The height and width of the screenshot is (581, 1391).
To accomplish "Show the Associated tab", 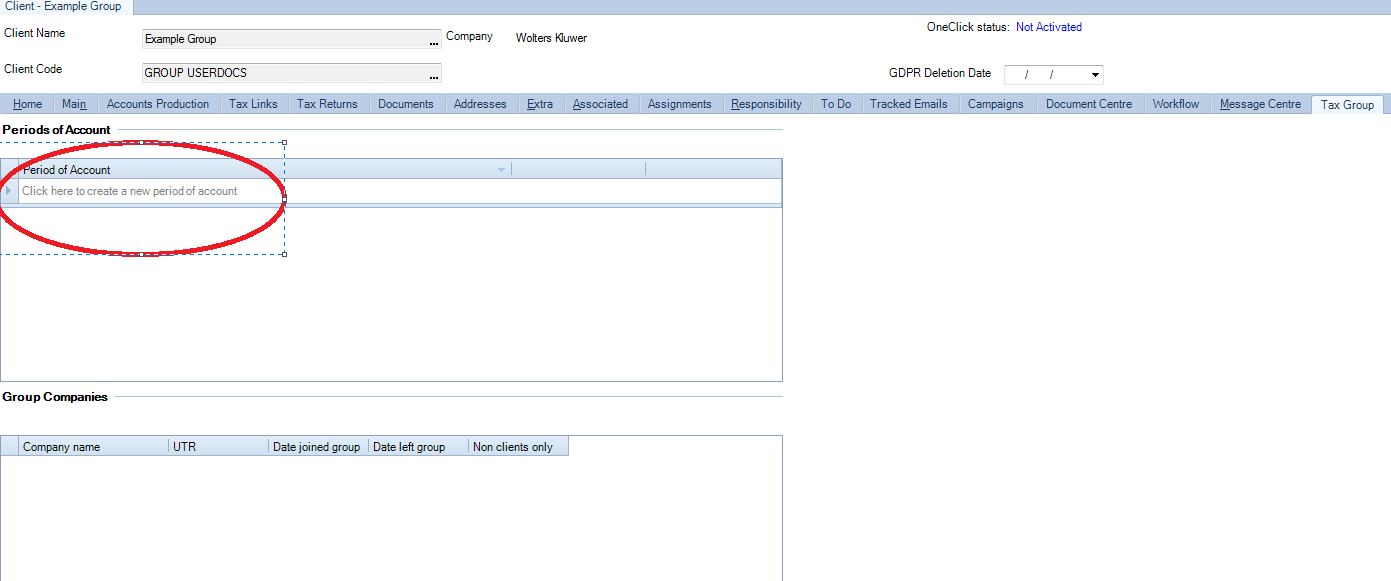I will click(x=600, y=104).
